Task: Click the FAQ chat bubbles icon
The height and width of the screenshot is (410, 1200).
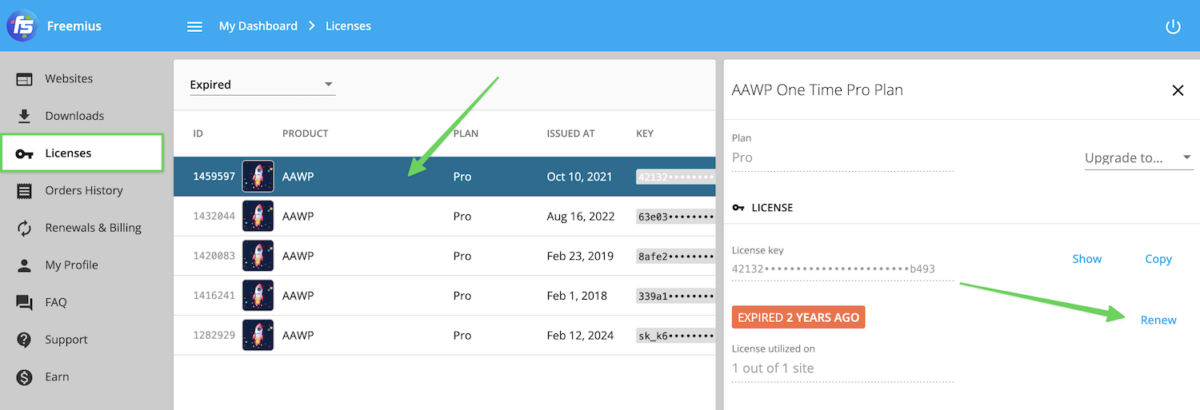Action: pos(25,302)
